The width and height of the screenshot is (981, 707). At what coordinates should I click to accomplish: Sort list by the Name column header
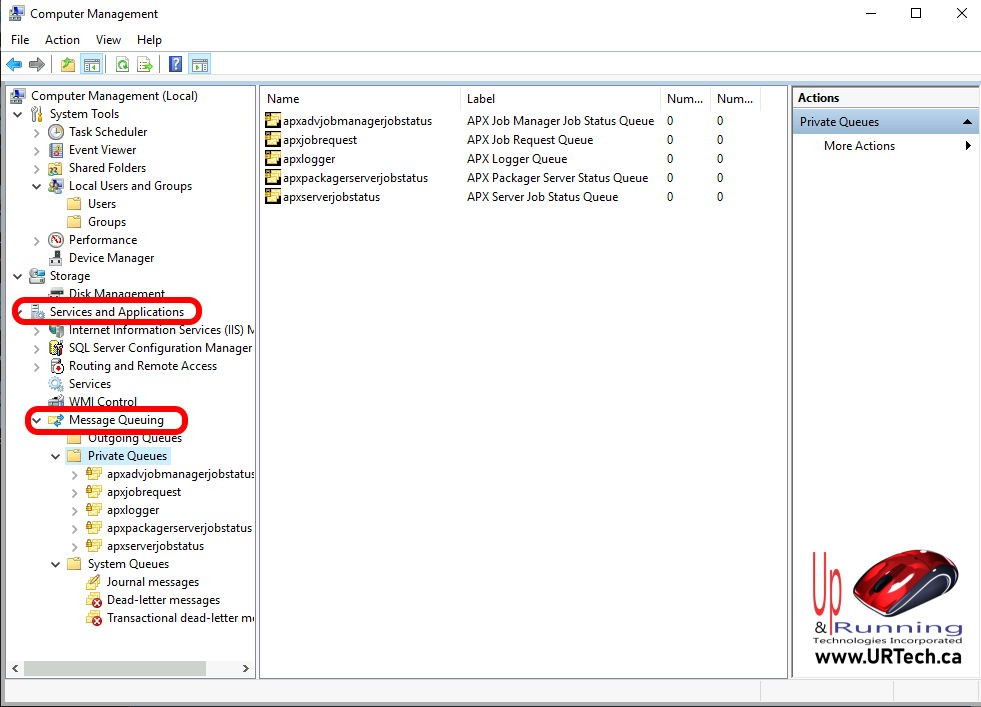[x=360, y=99]
